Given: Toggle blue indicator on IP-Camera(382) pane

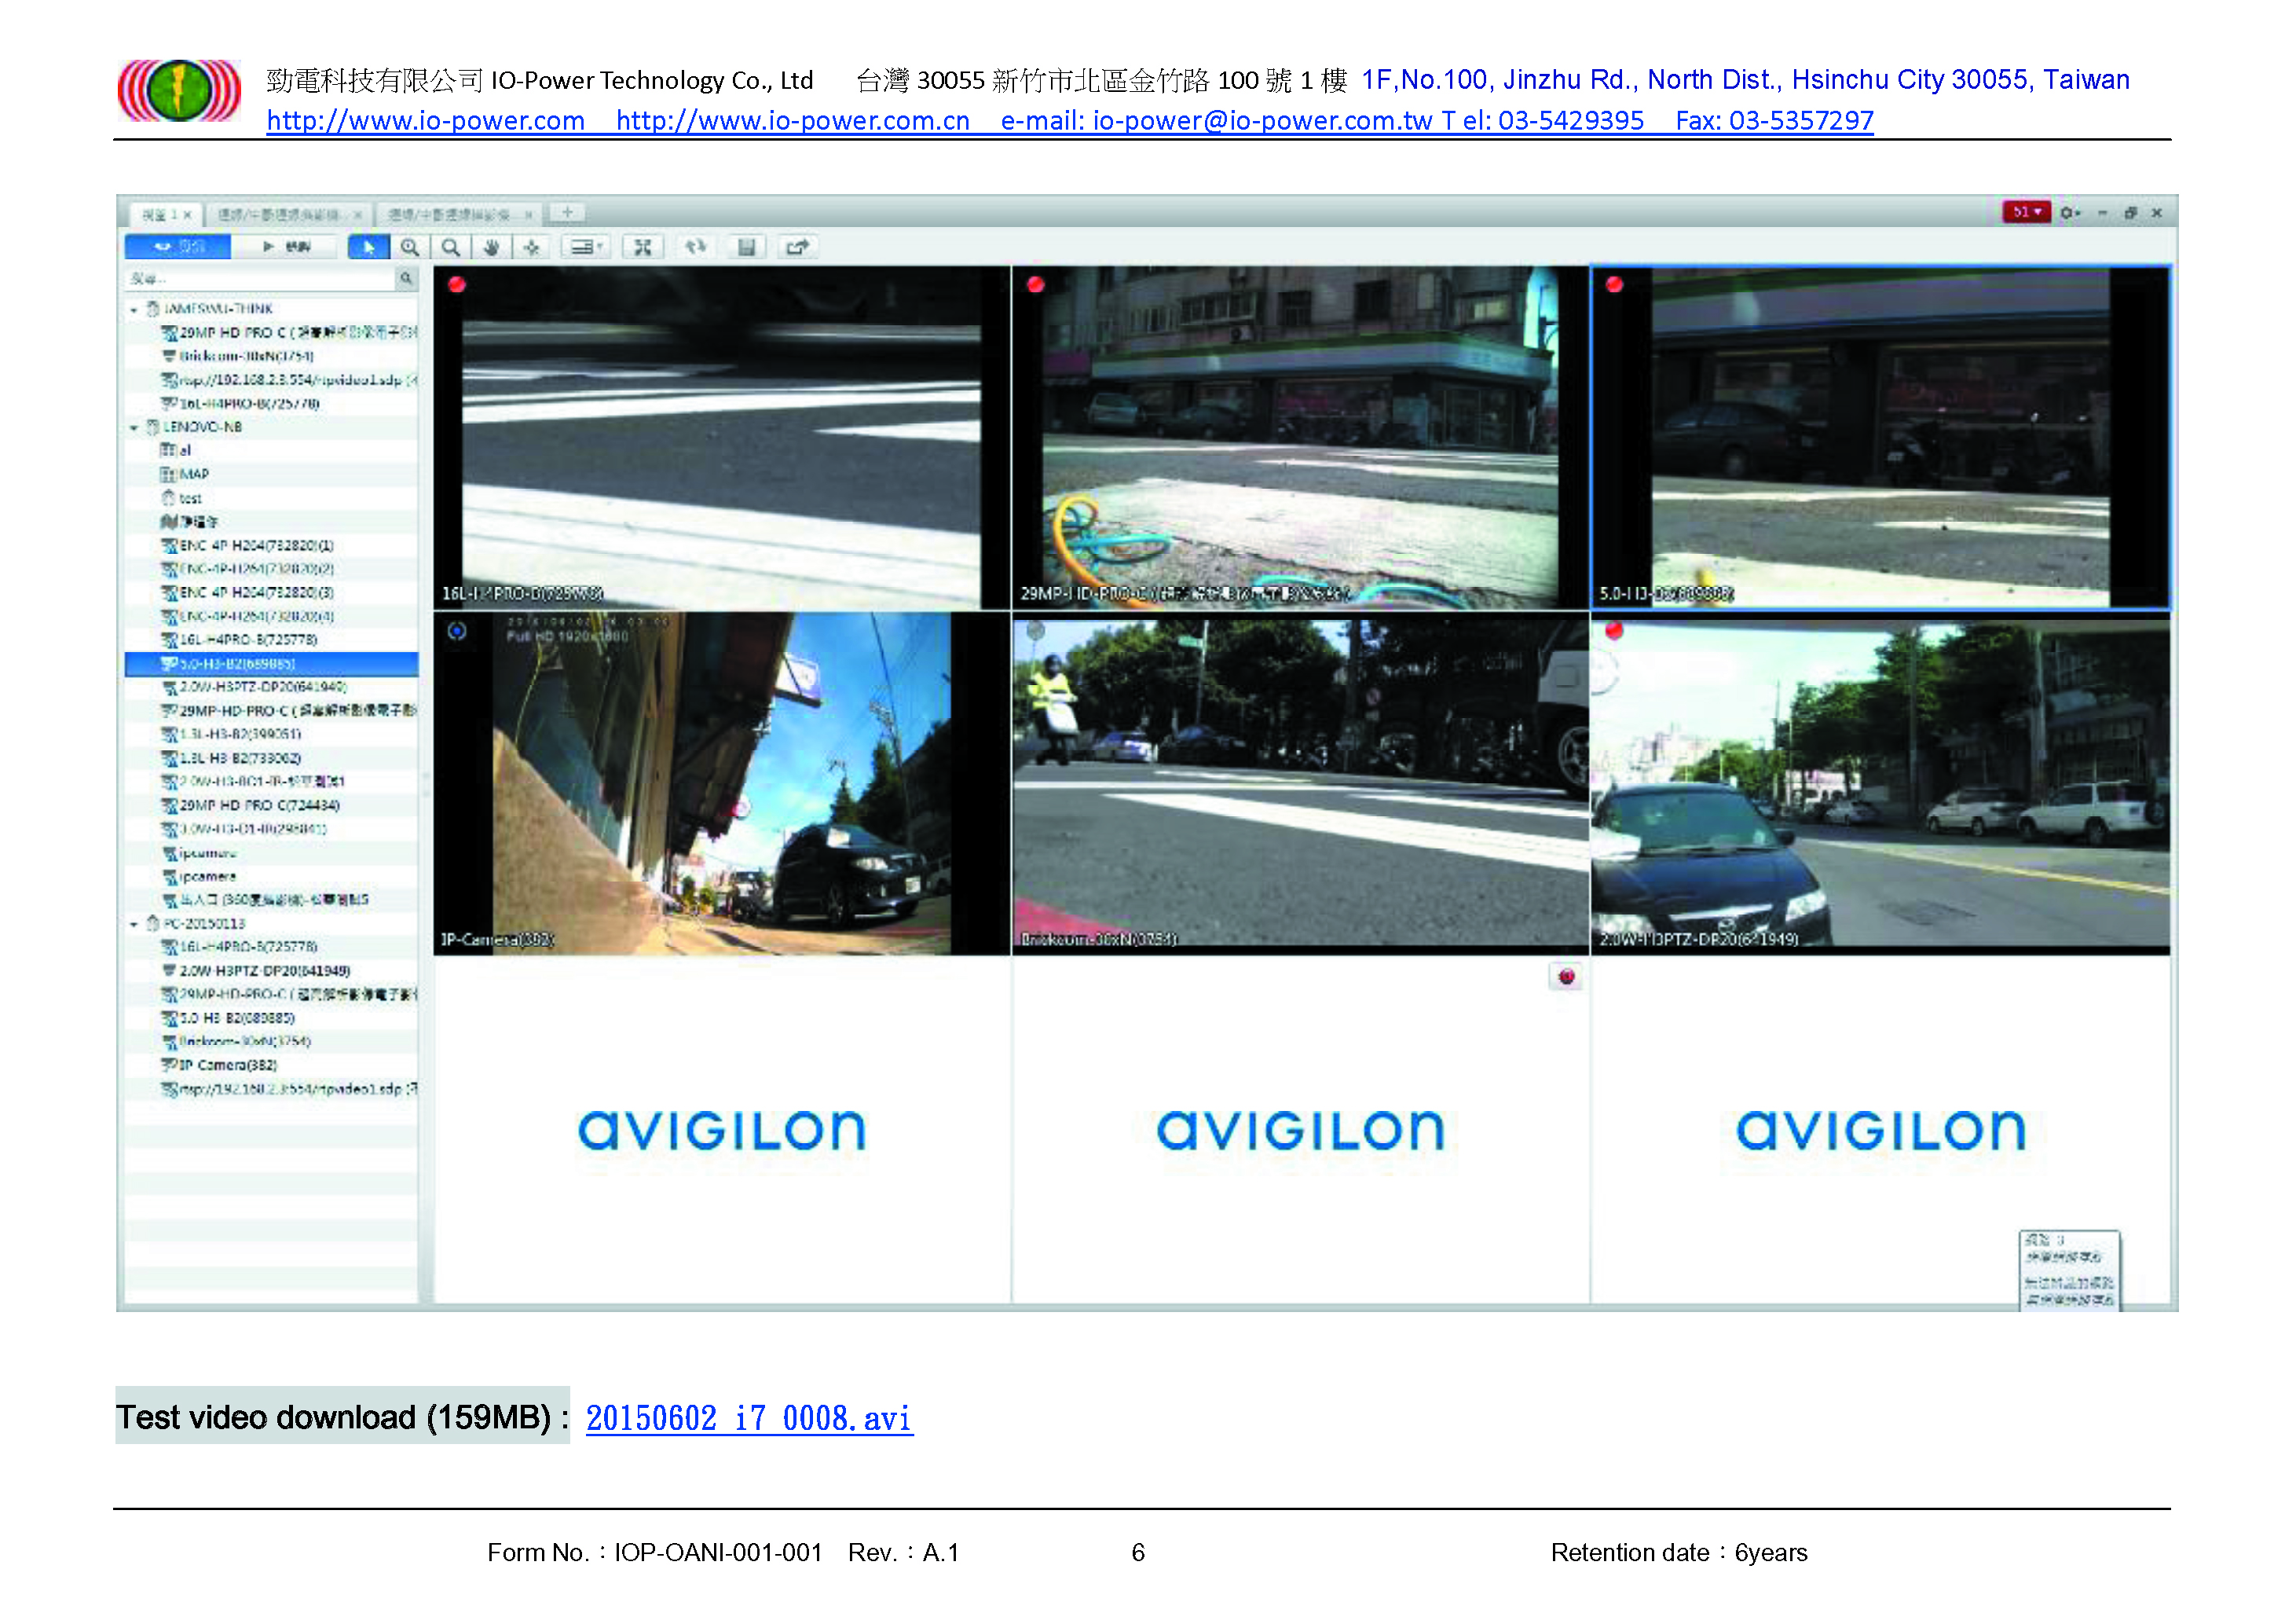Looking at the screenshot, I should pyautogui.click(x=457, y=631).
